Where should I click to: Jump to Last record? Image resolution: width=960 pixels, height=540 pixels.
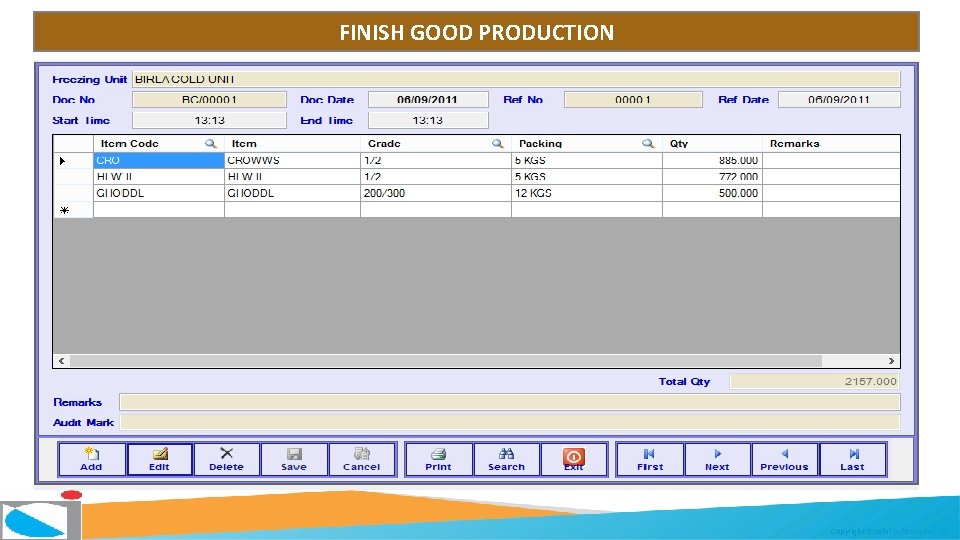852,459
